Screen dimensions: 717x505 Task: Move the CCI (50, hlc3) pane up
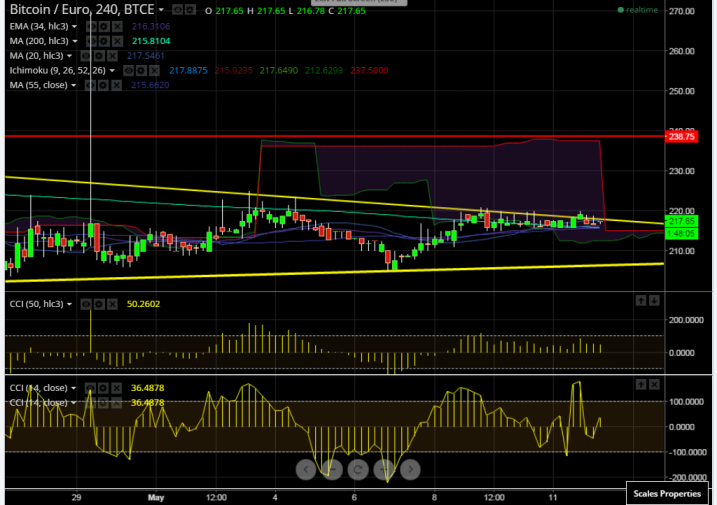pos(641,301)
